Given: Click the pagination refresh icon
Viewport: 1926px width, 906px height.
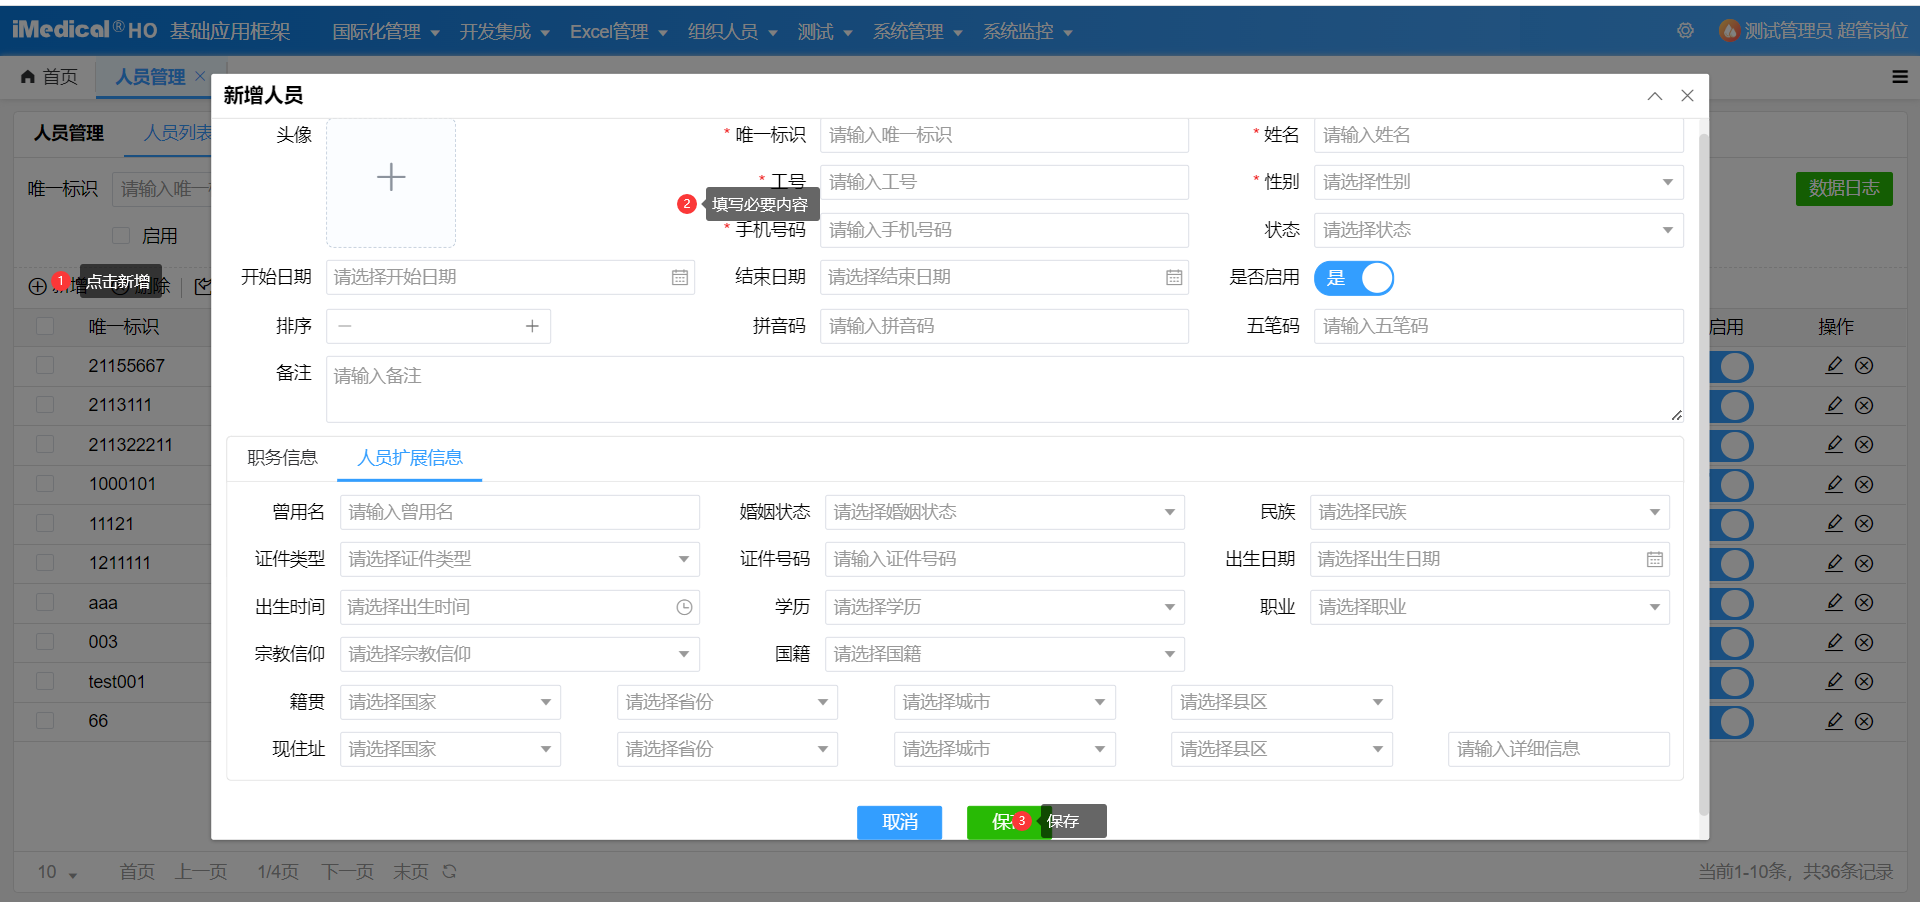Looking at the screenshot, I should click(449, 872).
